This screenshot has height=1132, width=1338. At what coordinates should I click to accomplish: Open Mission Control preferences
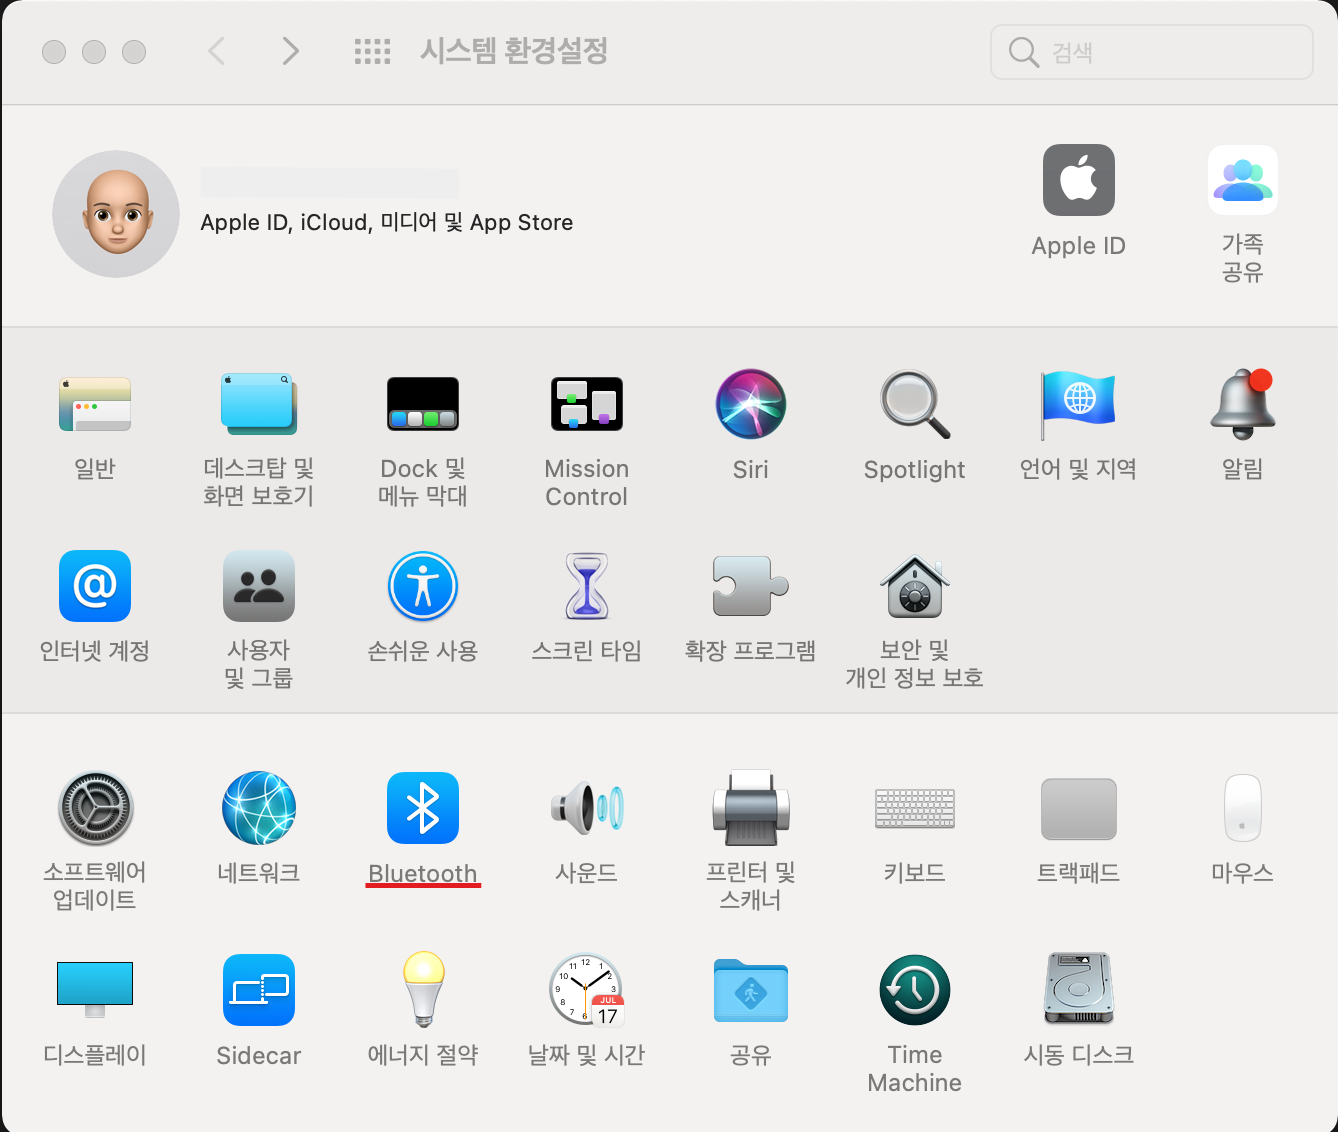click(587, 404)
